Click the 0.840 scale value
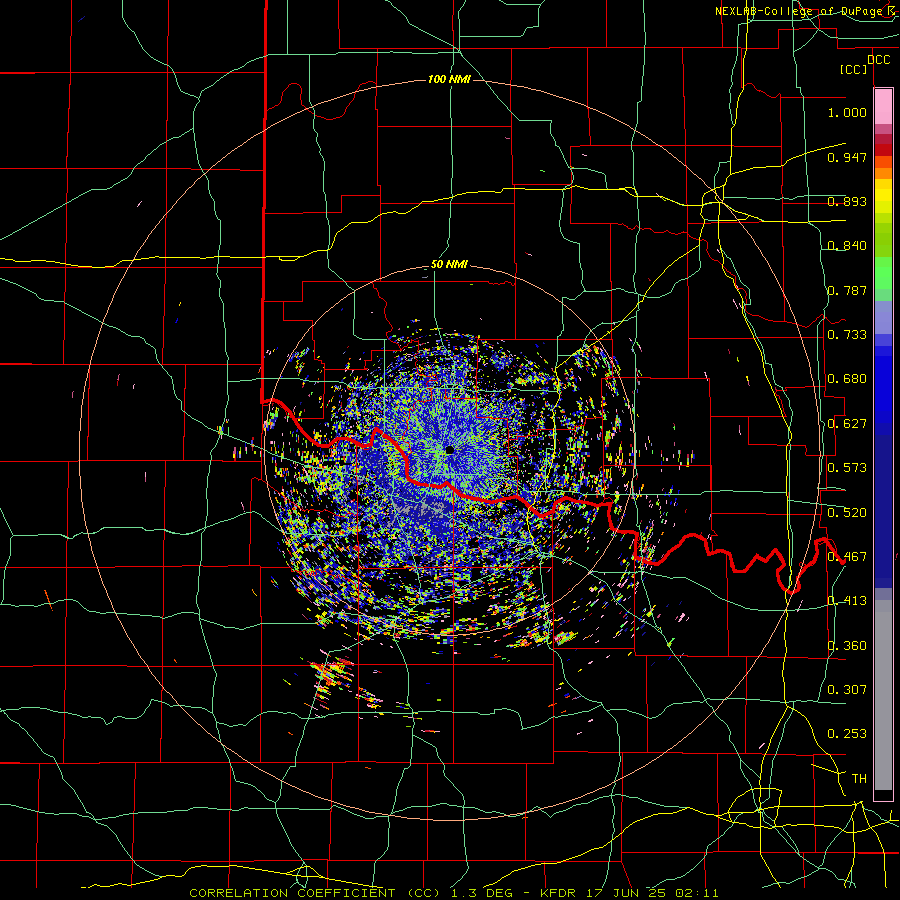The height and width of the screenshot is (900, 900). point(847,246)
